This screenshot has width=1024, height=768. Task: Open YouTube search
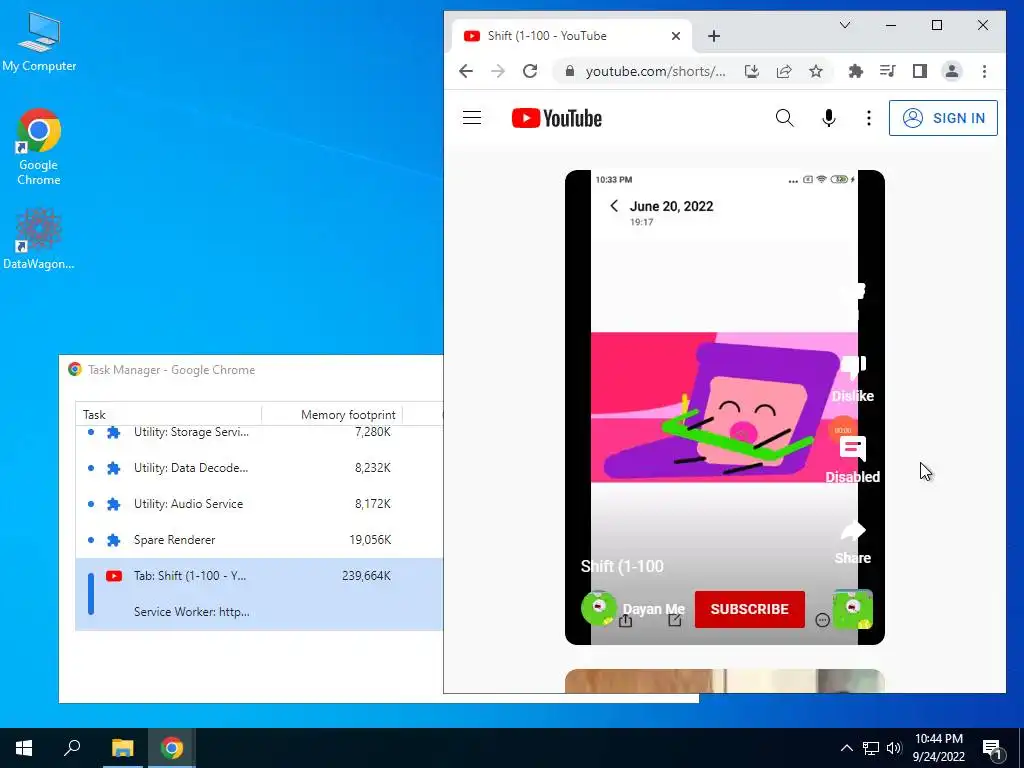click(x=784, y=118)
